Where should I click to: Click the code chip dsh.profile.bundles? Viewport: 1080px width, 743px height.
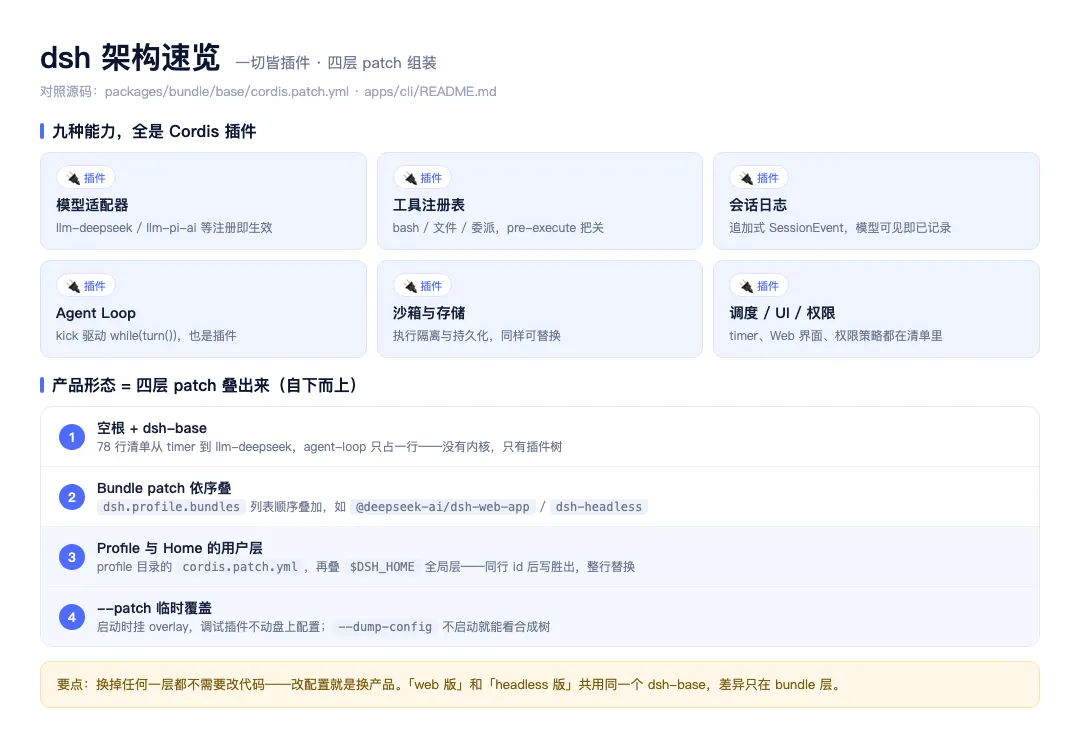click(172, 507)
